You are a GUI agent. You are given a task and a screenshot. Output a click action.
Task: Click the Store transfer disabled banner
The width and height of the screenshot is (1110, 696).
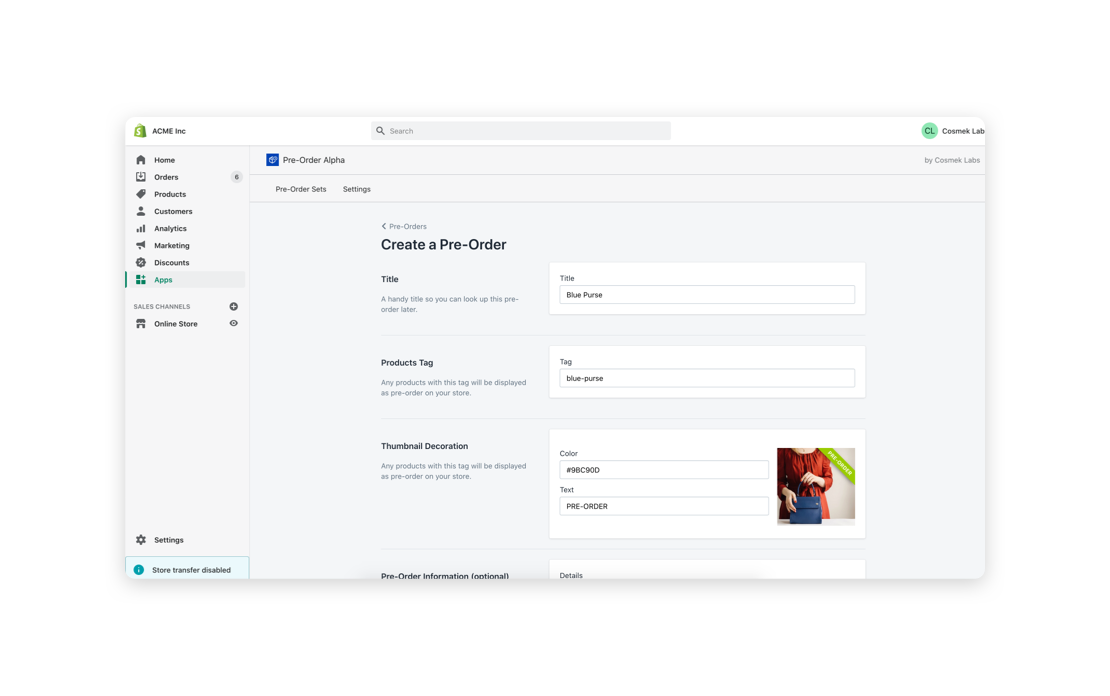point(187,569)
